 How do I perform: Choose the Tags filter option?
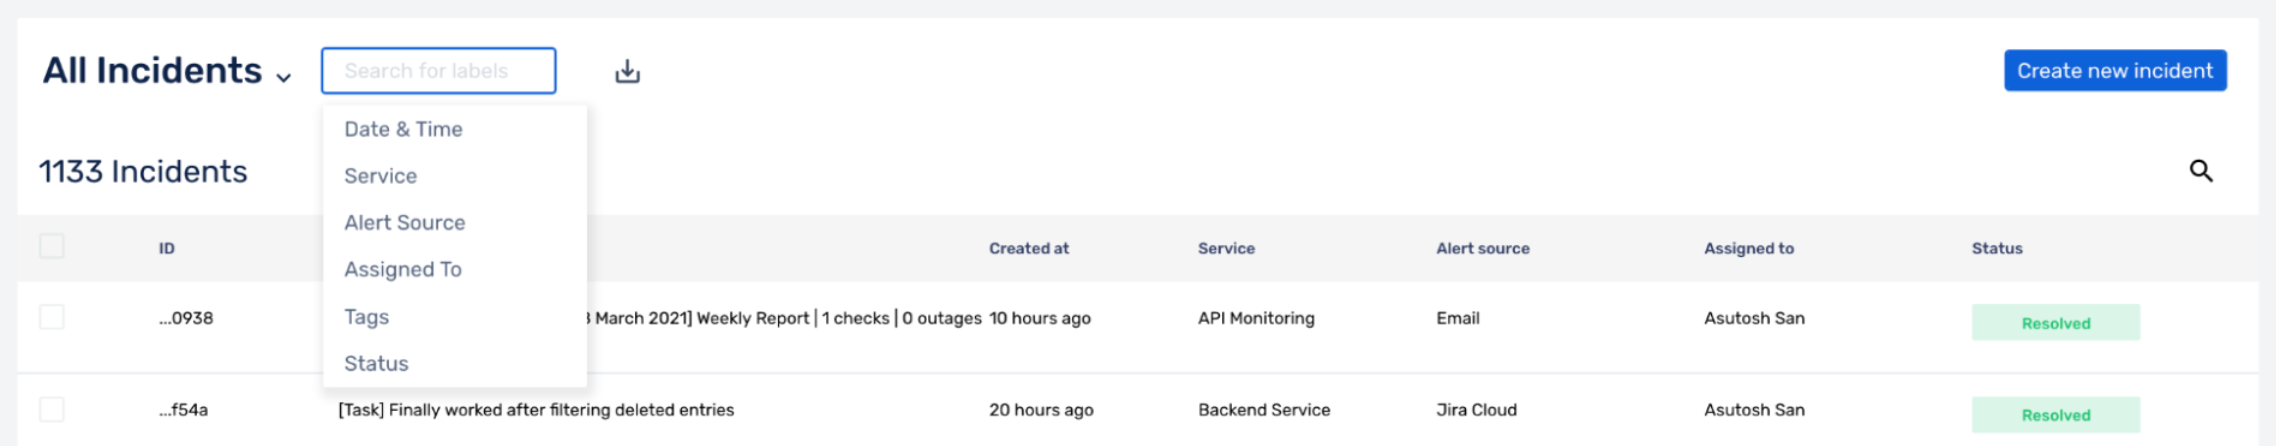(x=366, y=317)
